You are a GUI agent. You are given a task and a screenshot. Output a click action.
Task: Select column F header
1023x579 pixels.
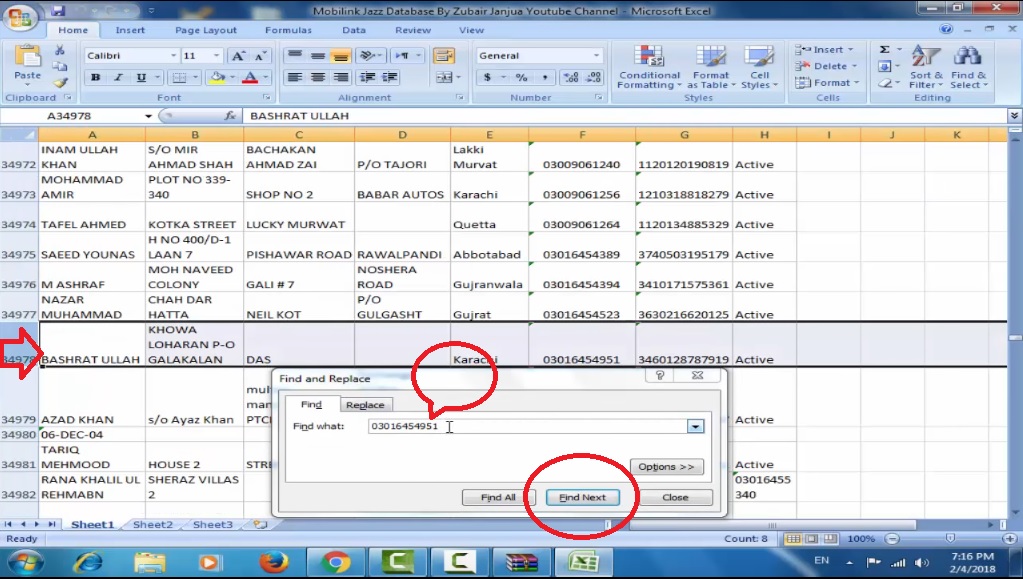[582, 134]
